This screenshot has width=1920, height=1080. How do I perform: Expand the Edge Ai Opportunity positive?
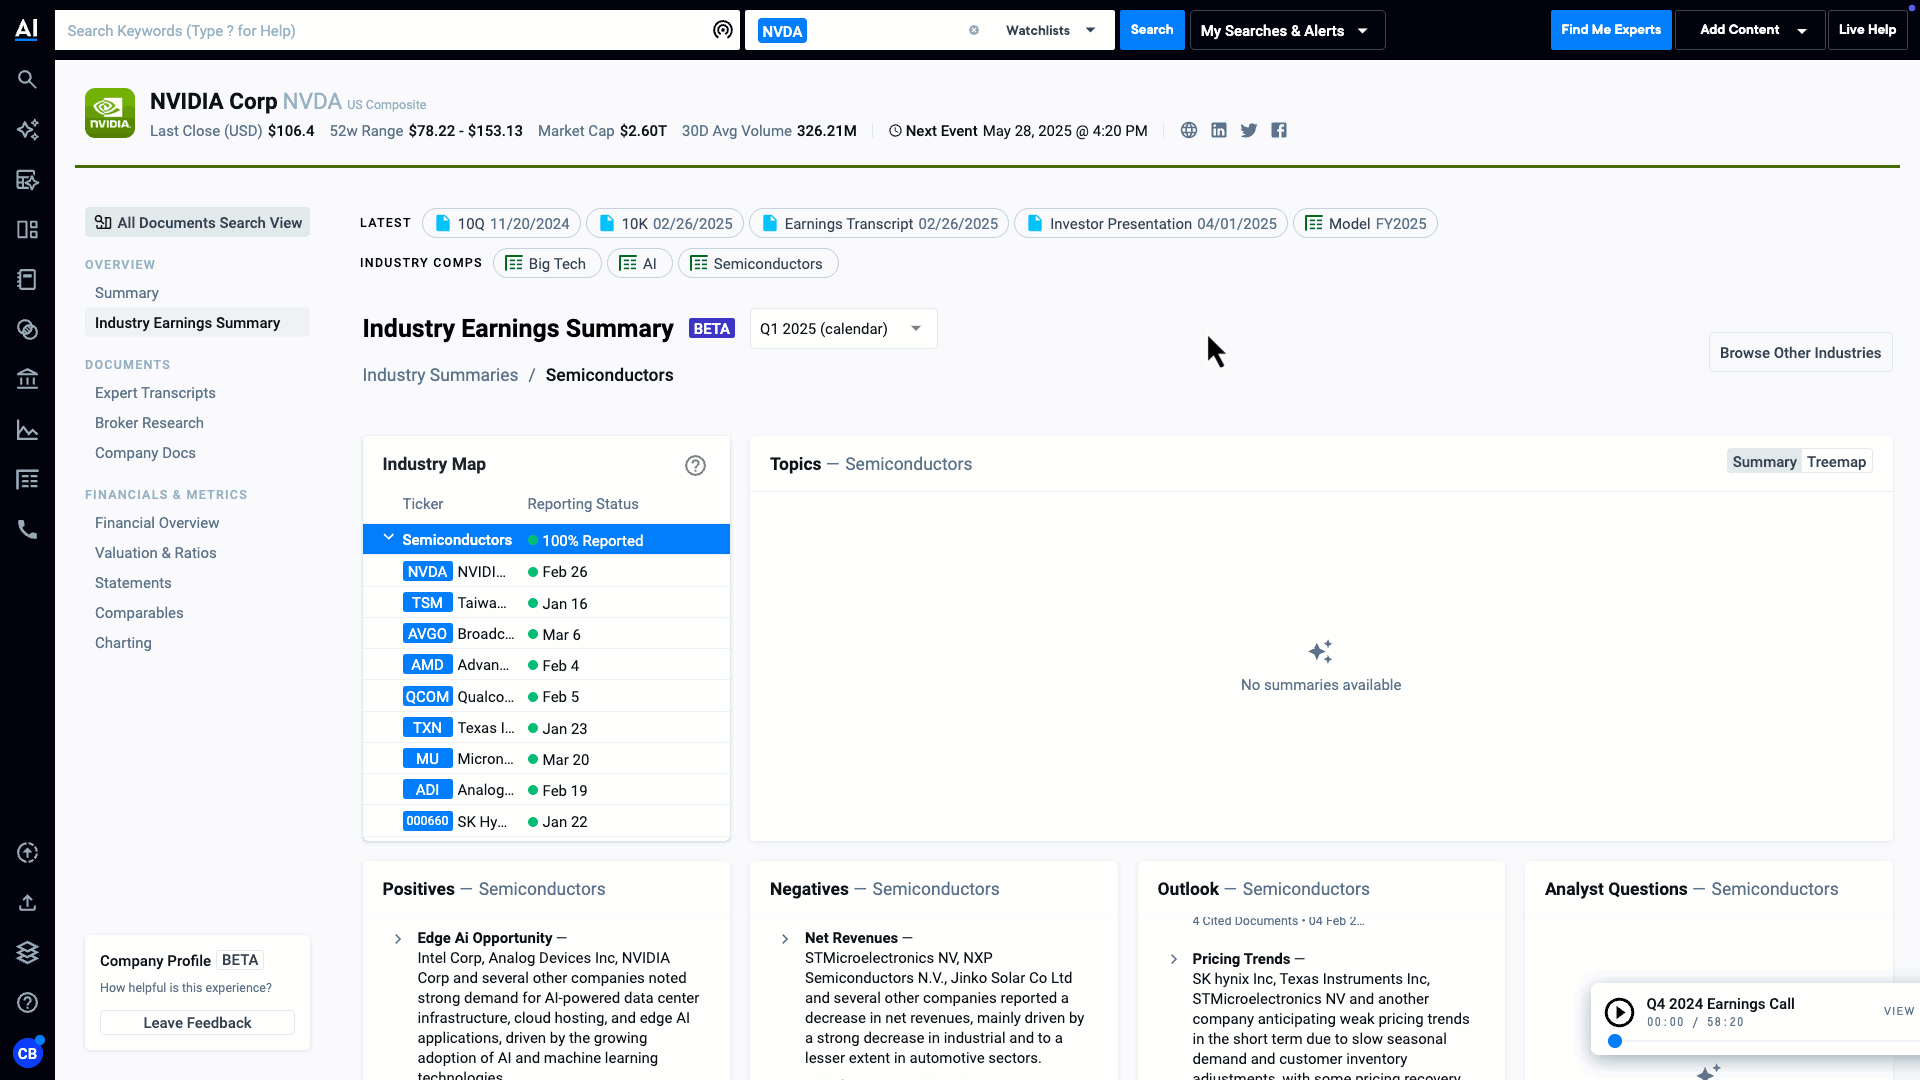point(398,938)
